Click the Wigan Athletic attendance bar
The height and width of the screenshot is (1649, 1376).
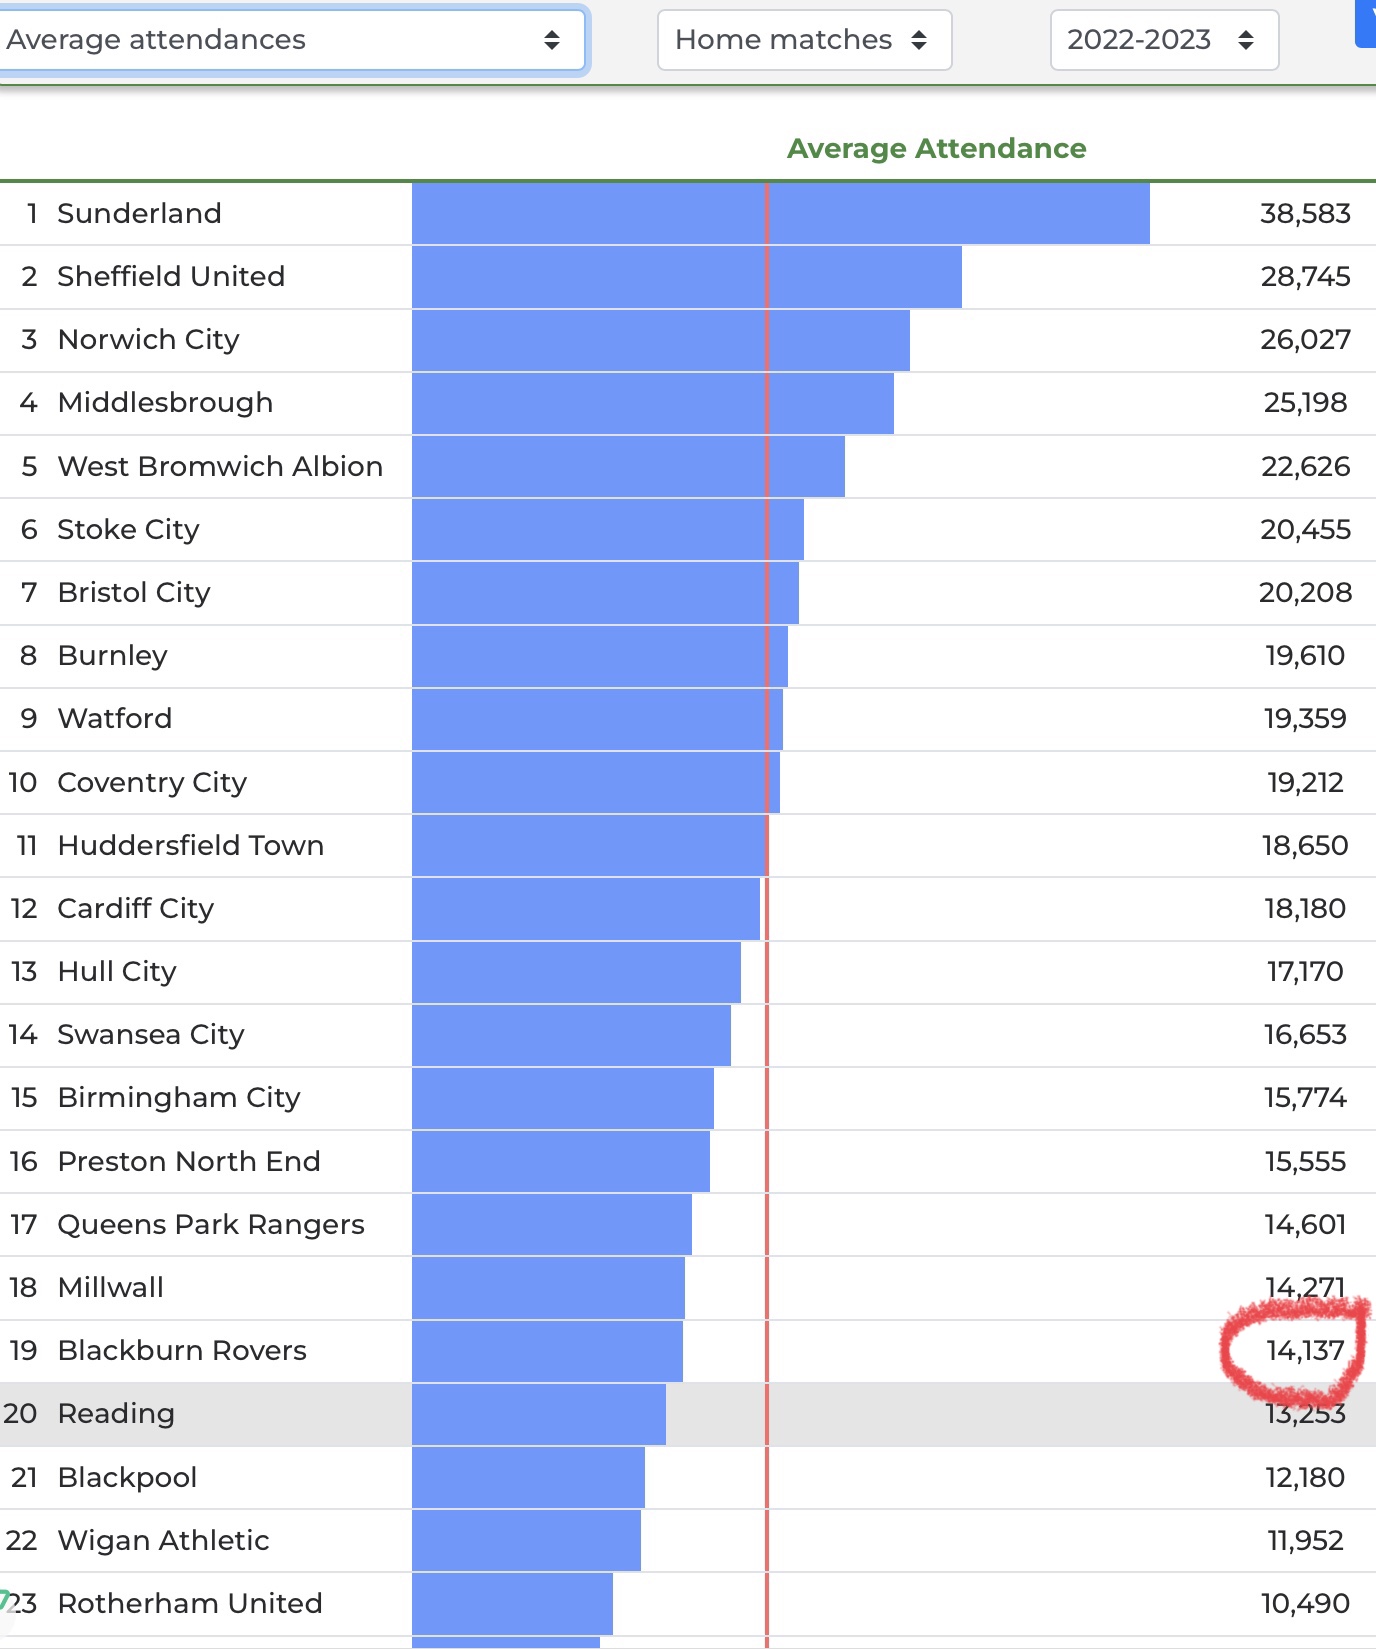click(526, 1540)
